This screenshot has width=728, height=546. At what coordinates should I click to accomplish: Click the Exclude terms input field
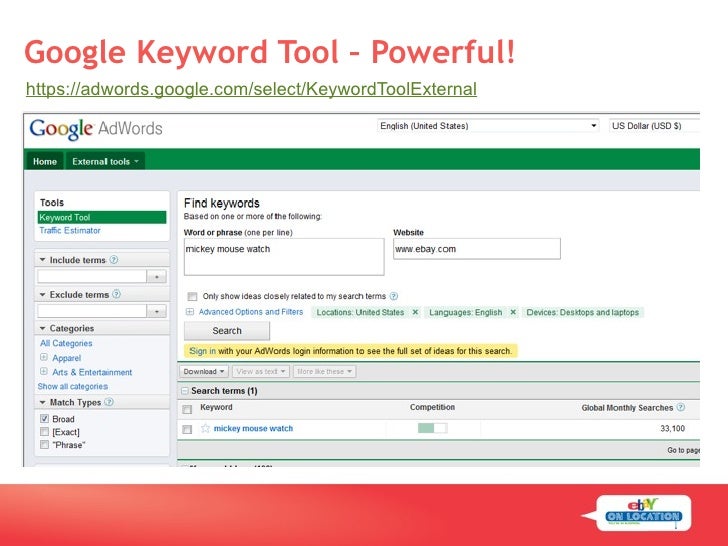92,311
